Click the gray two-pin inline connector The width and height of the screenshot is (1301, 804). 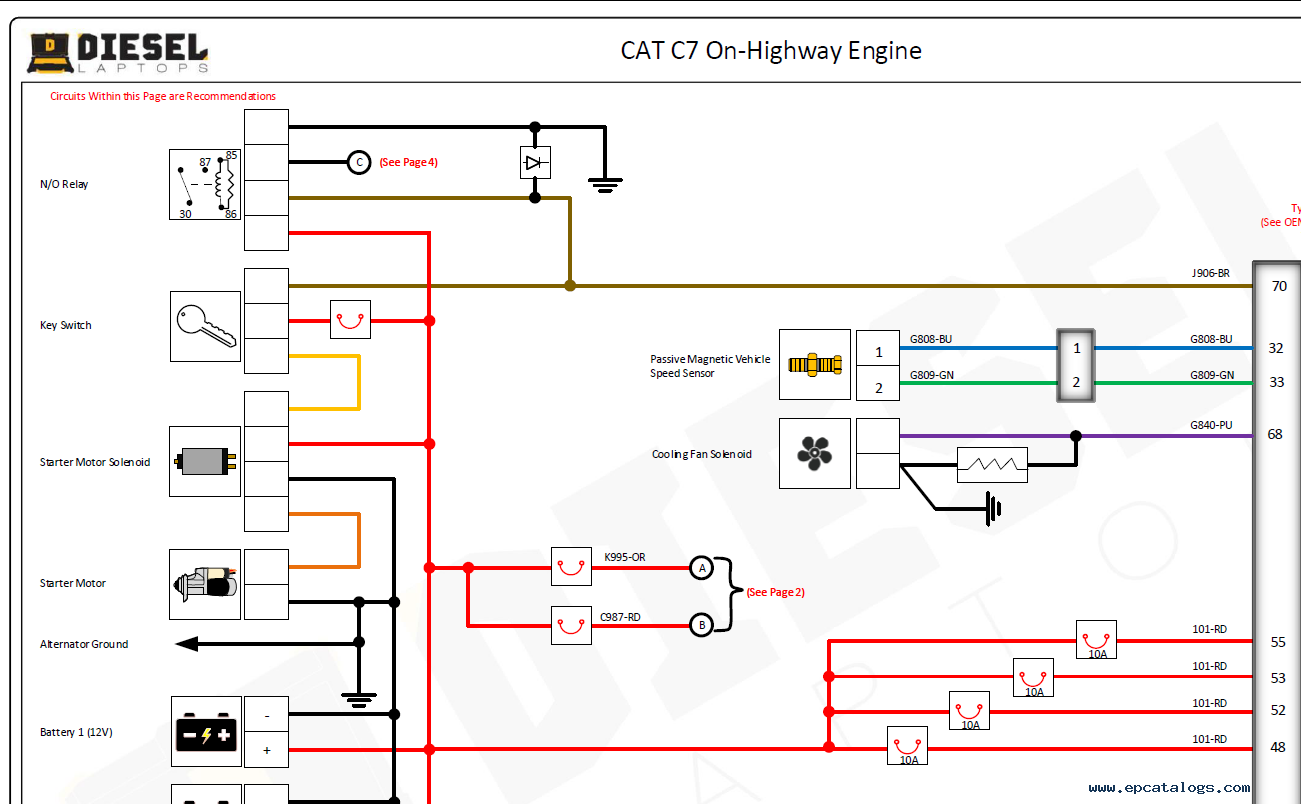(x=1076, y=366)
